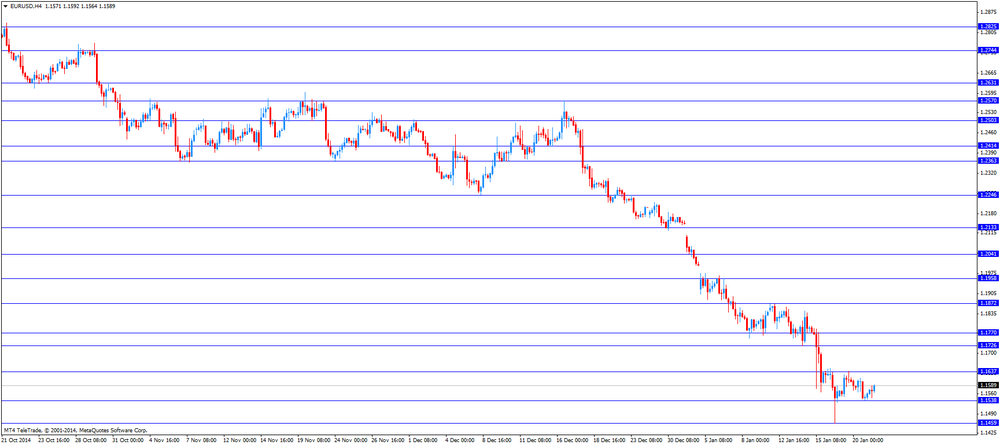Screen dimensions: 1000x445
Task: Select the 1.2414 price level label
Action: click(987, 146)
